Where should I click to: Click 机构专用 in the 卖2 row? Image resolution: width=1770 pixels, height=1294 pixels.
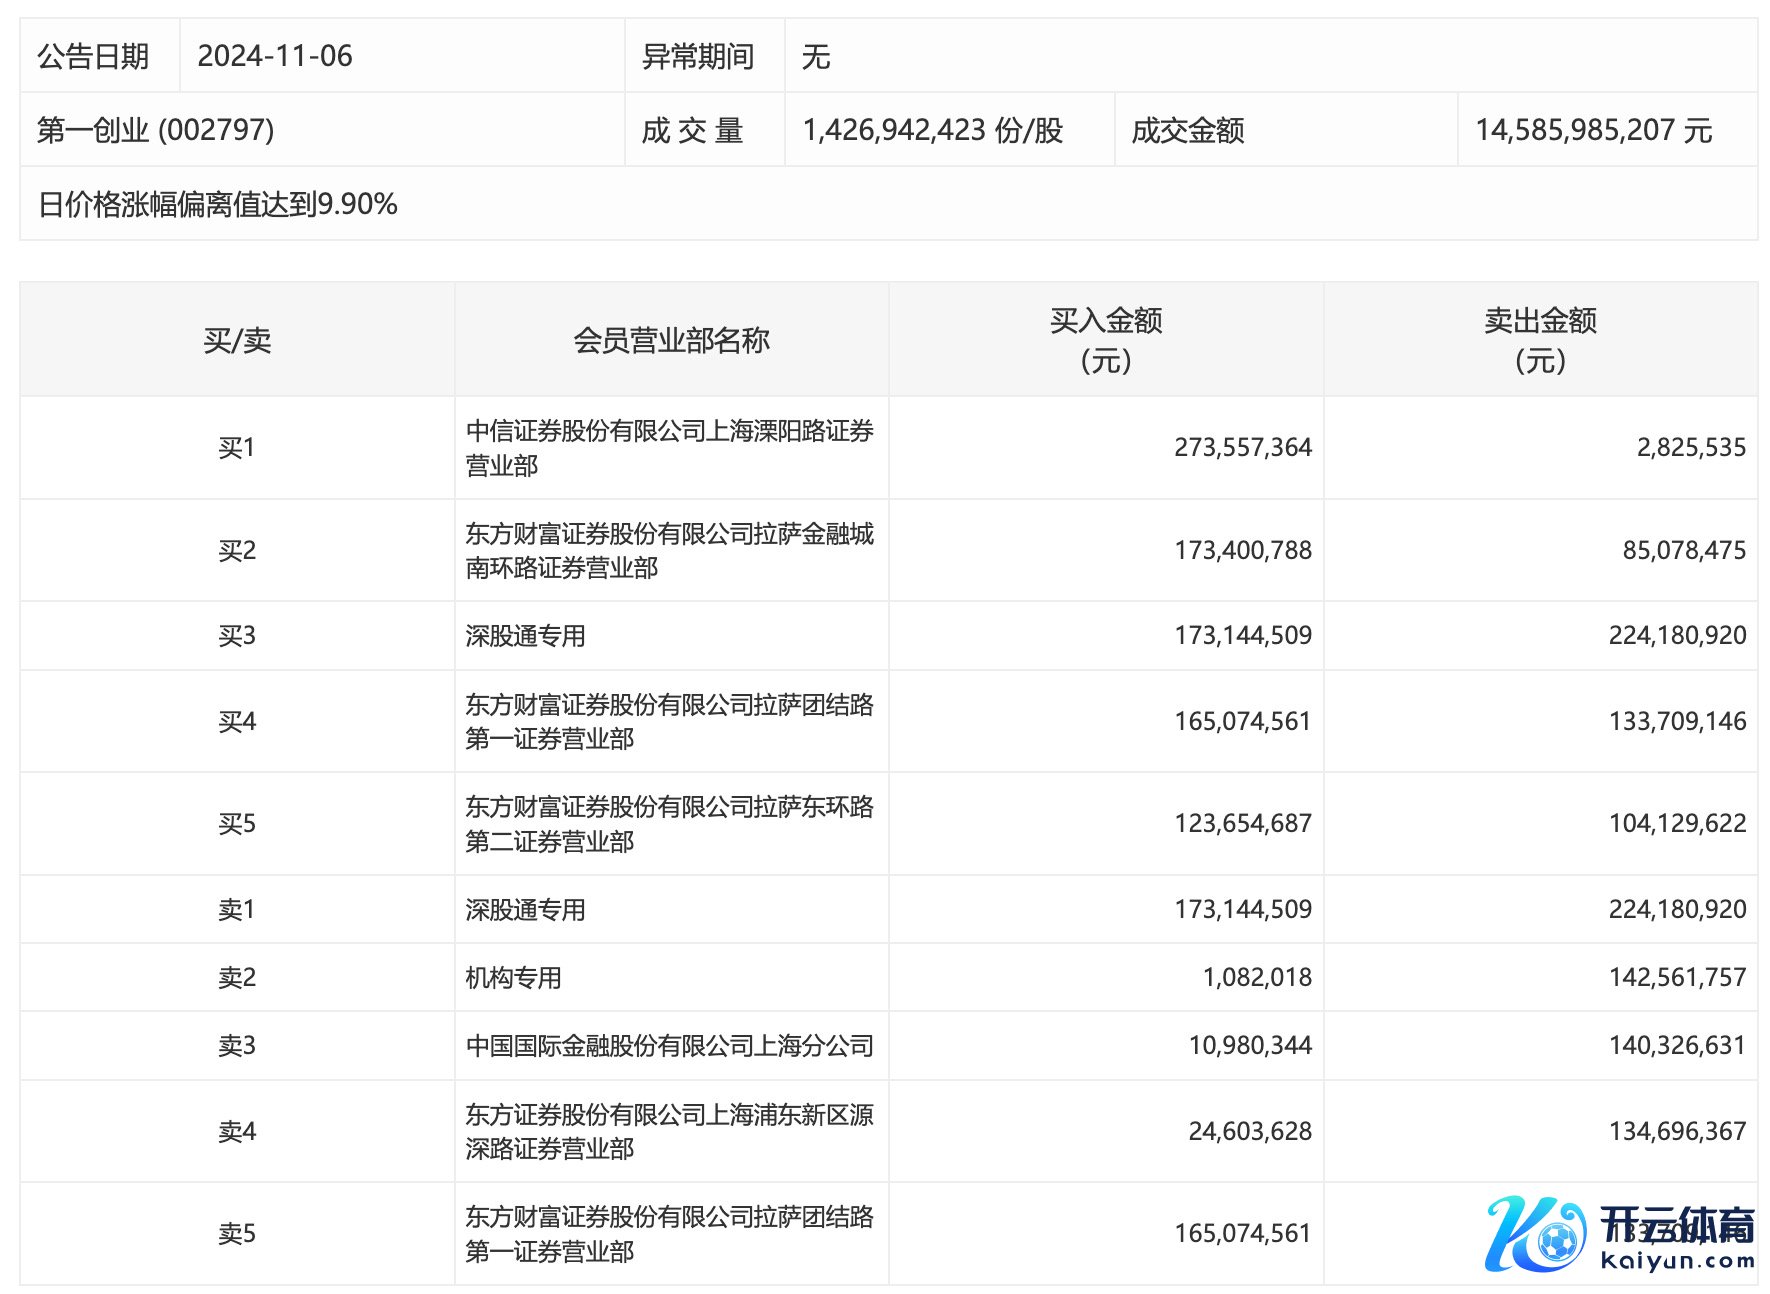pyautogui.click(x=513, y=978)
